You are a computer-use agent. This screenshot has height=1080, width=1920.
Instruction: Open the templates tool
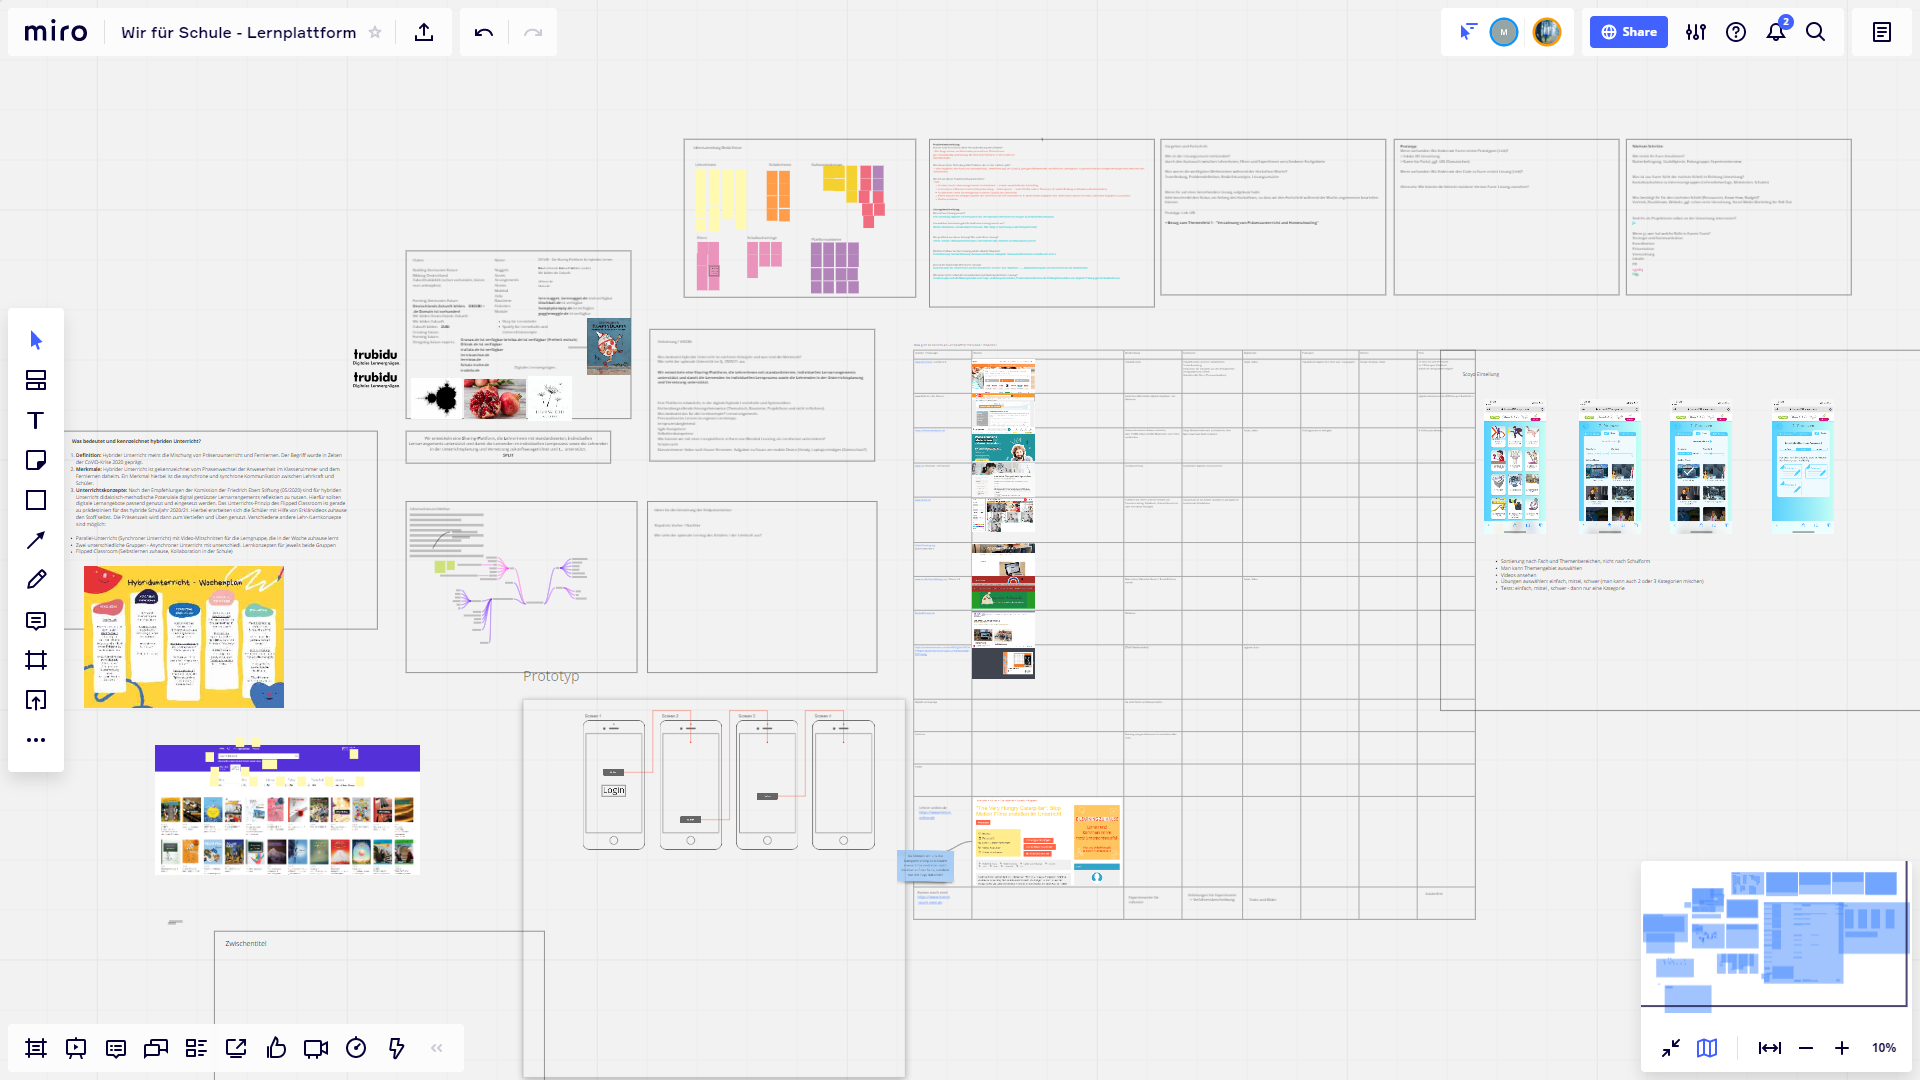point(36,380)
